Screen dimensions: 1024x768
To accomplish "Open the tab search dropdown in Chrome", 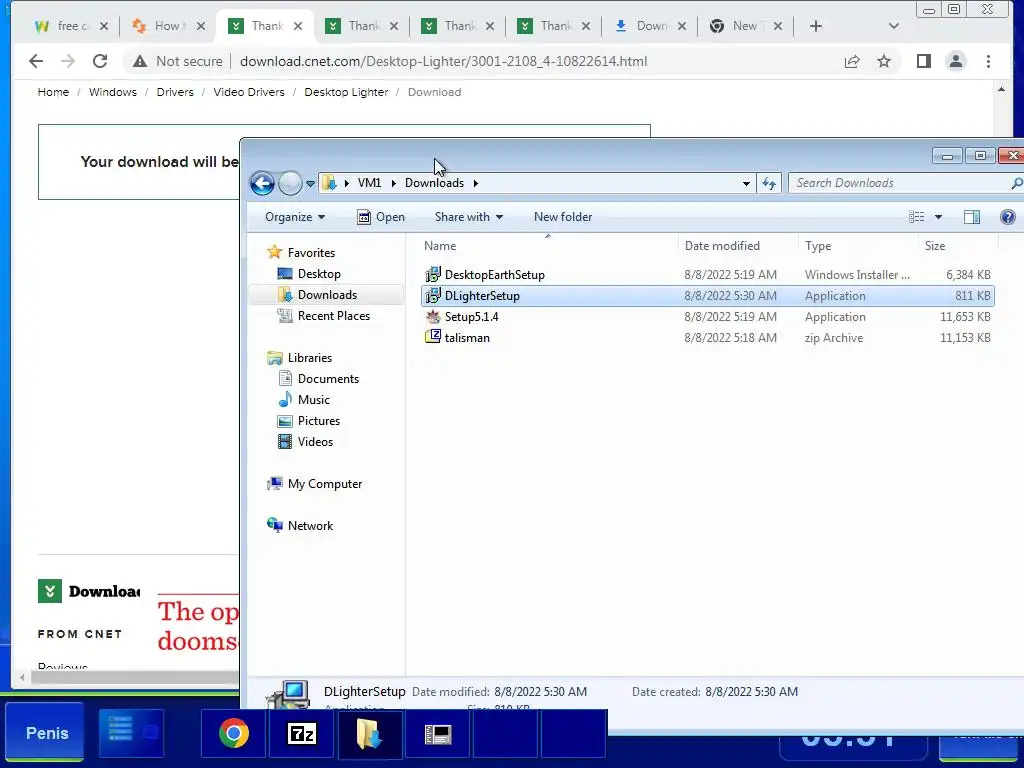I will click(894, 26).
